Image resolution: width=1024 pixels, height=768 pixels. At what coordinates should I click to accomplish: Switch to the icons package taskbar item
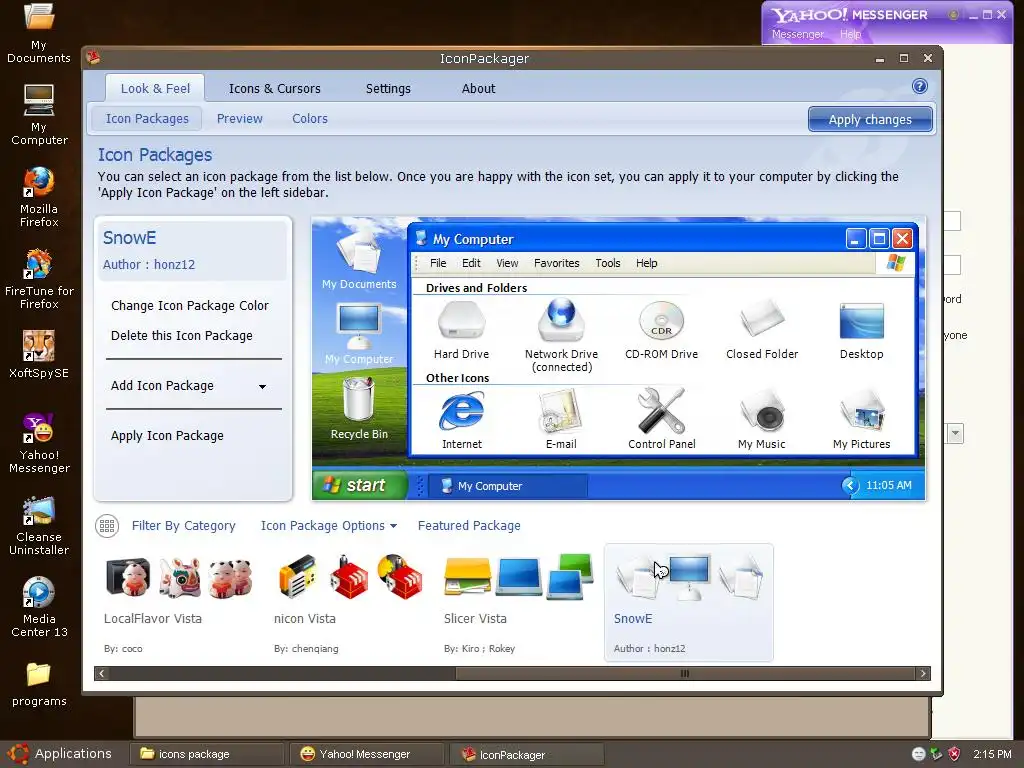click(x=206, y=754)
